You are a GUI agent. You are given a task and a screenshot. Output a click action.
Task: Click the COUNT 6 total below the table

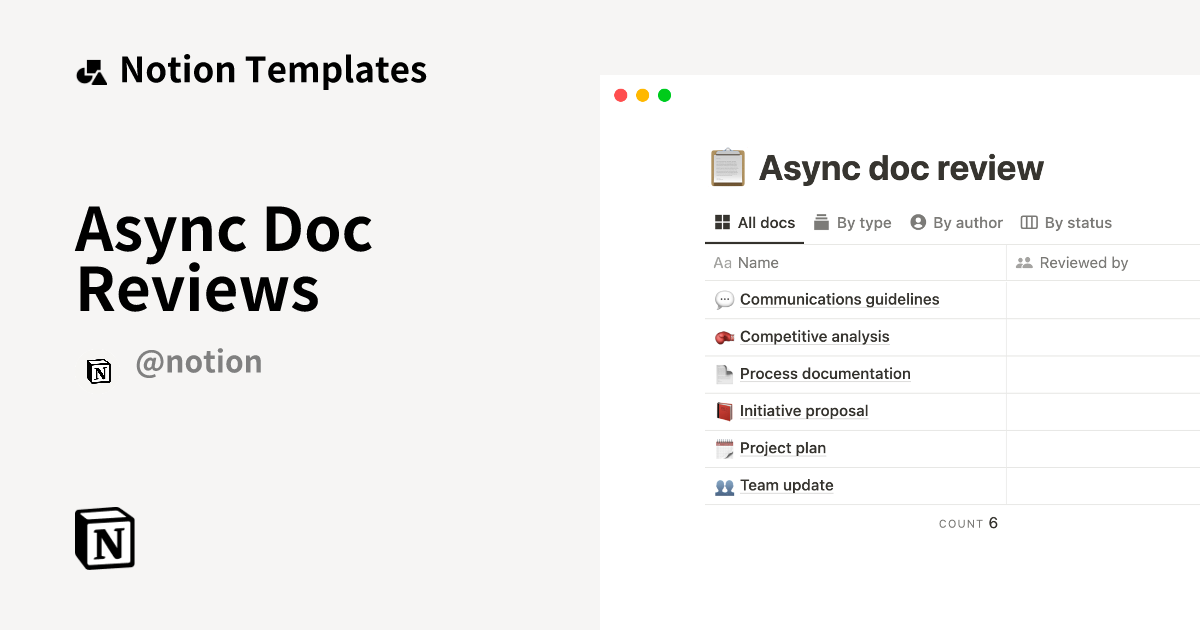[968, 522]
